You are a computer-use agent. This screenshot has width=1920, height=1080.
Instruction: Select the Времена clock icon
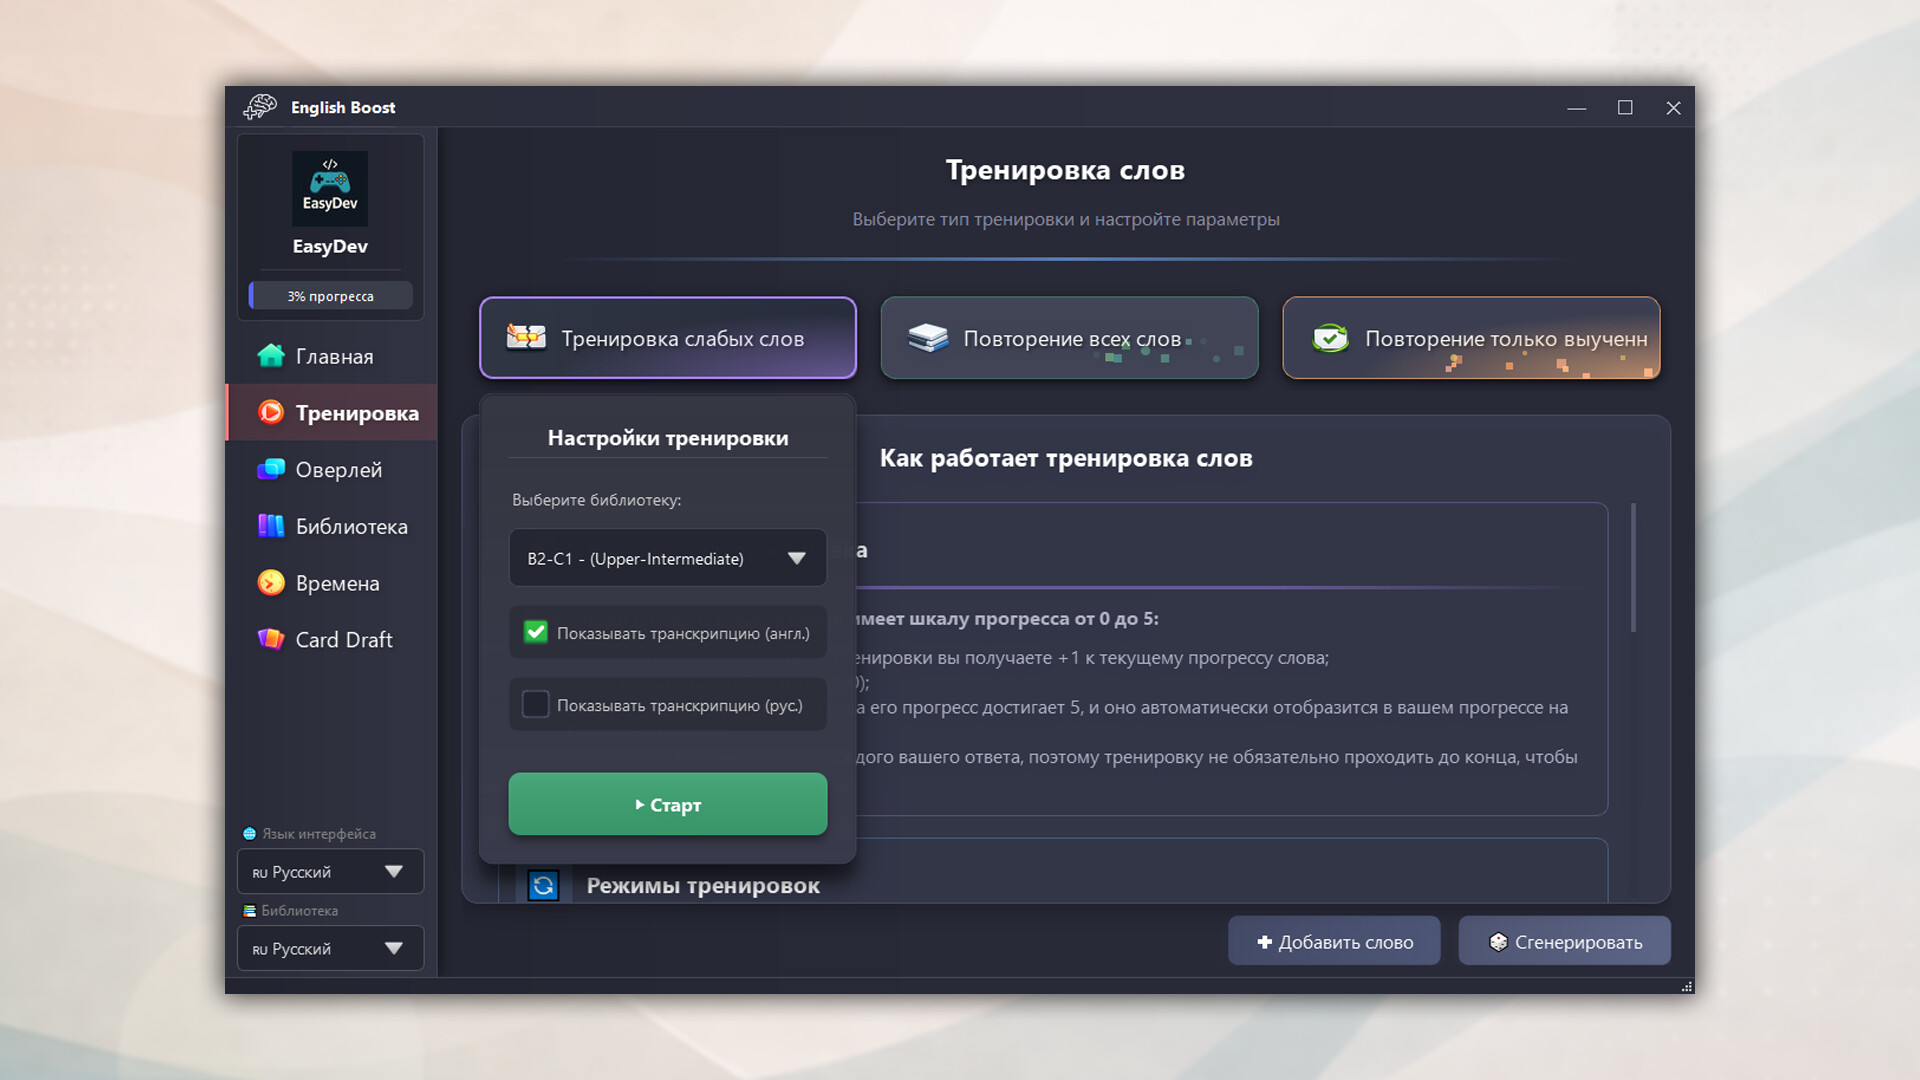pyautogui.click(x=272, y=583)
